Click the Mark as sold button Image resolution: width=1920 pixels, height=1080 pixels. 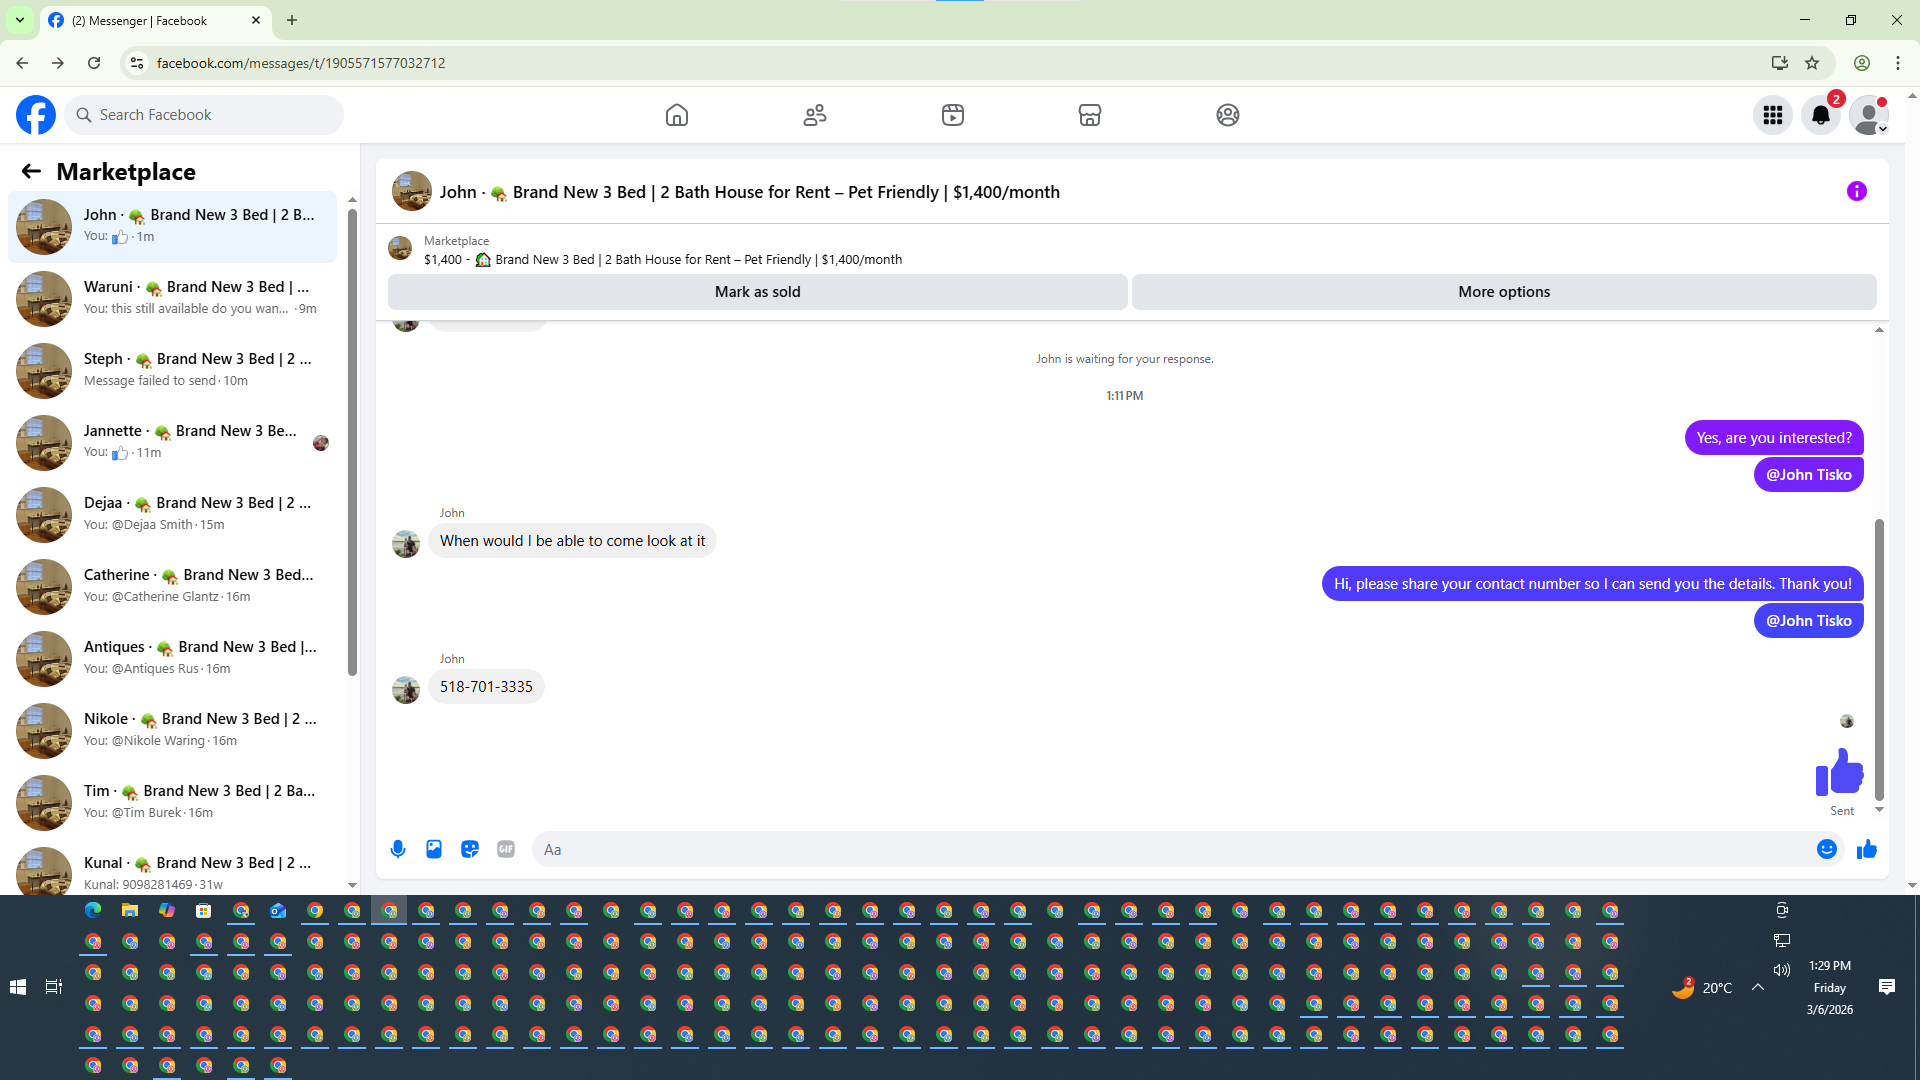(x=757, y=292)
